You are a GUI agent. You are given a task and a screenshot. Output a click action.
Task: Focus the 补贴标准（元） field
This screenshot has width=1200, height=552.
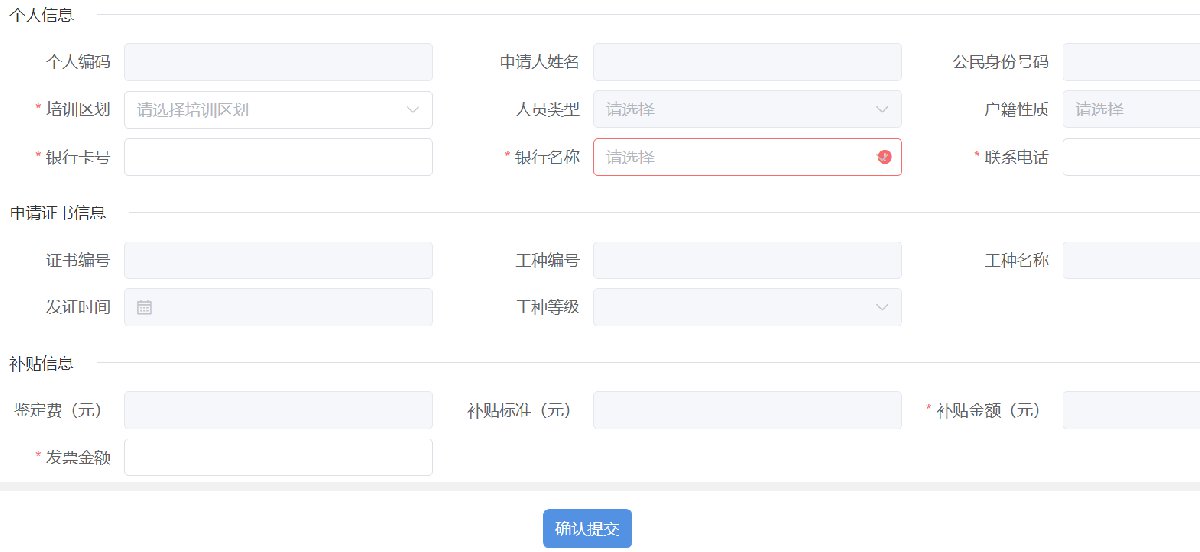pyautogui.click(x=747, y=410)
